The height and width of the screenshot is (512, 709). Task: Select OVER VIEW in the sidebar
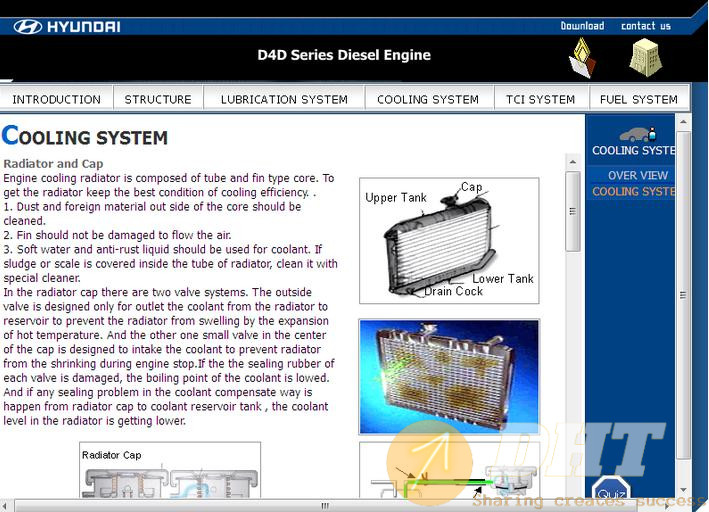638,175
